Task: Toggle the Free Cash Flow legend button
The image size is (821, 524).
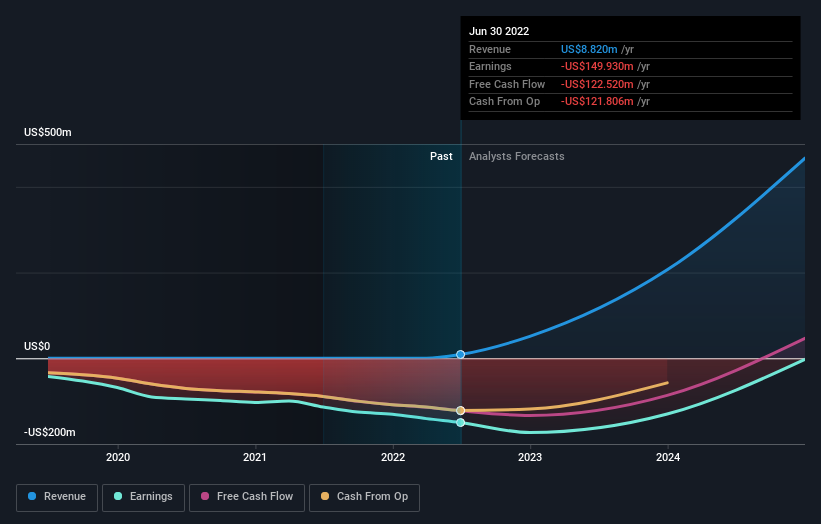Action: tap(247, 497)
